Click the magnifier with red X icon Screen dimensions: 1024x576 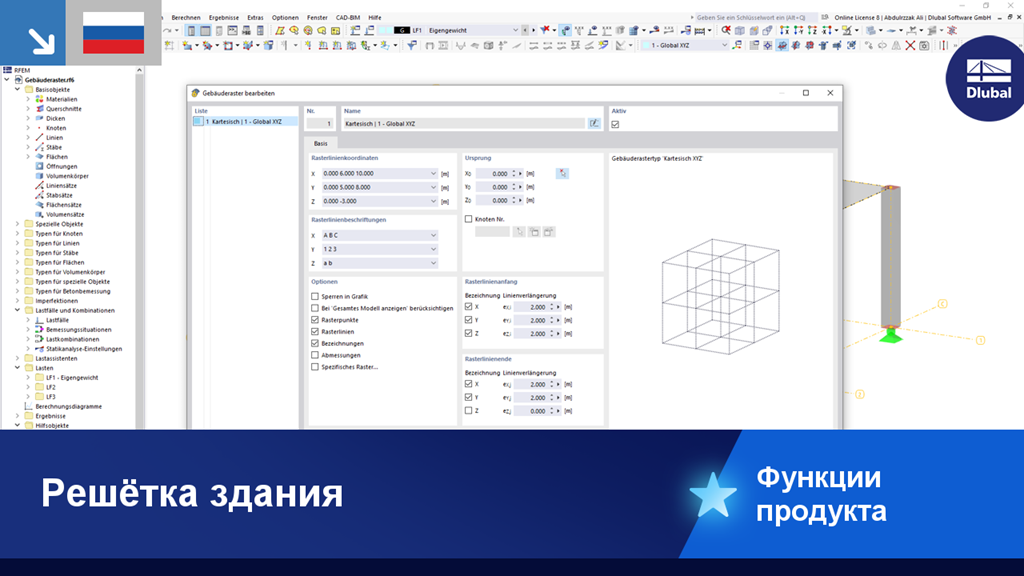click(x=726, y=30)
